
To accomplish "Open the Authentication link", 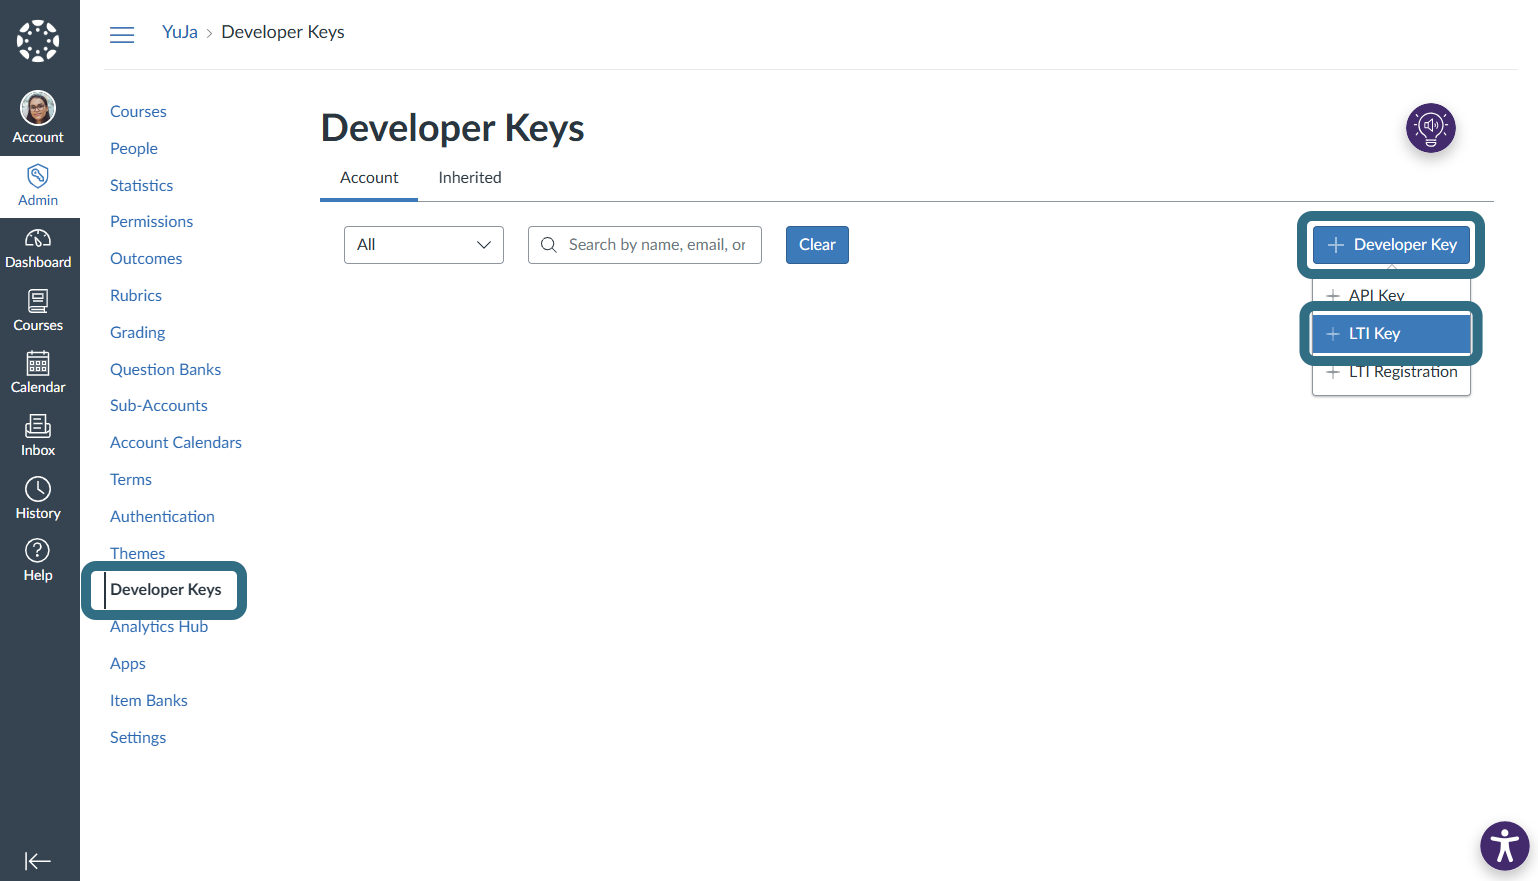I will pos(162,517).
